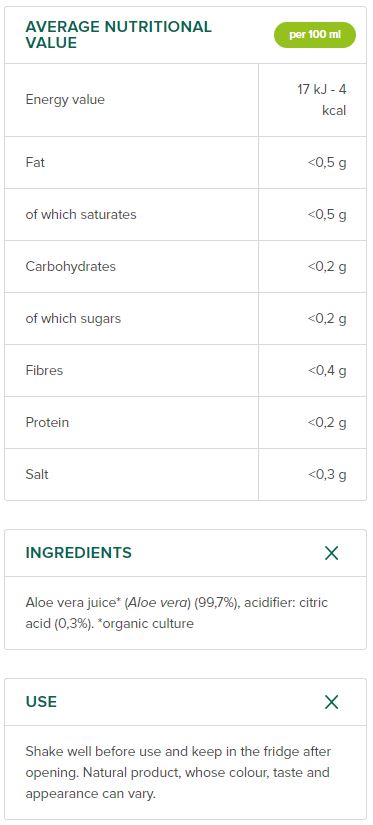This screenshot has width=373, height=825.
Task: Collapse the Ingredients section with X icon
Action: pos(331,553)
